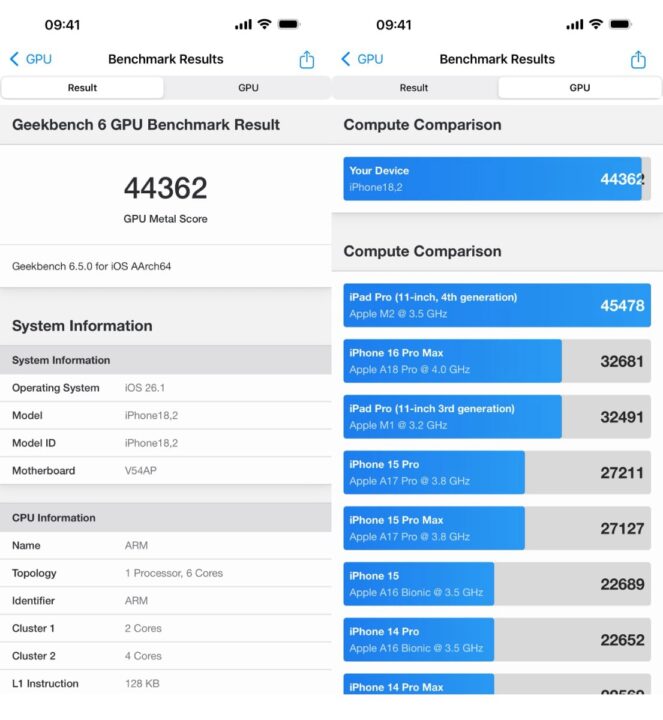Image resolution: width=663 pixels, height=720 pixels.
Task: Tap the iPad Pro 4th generation comparison bar
Action: click(496, 305)
